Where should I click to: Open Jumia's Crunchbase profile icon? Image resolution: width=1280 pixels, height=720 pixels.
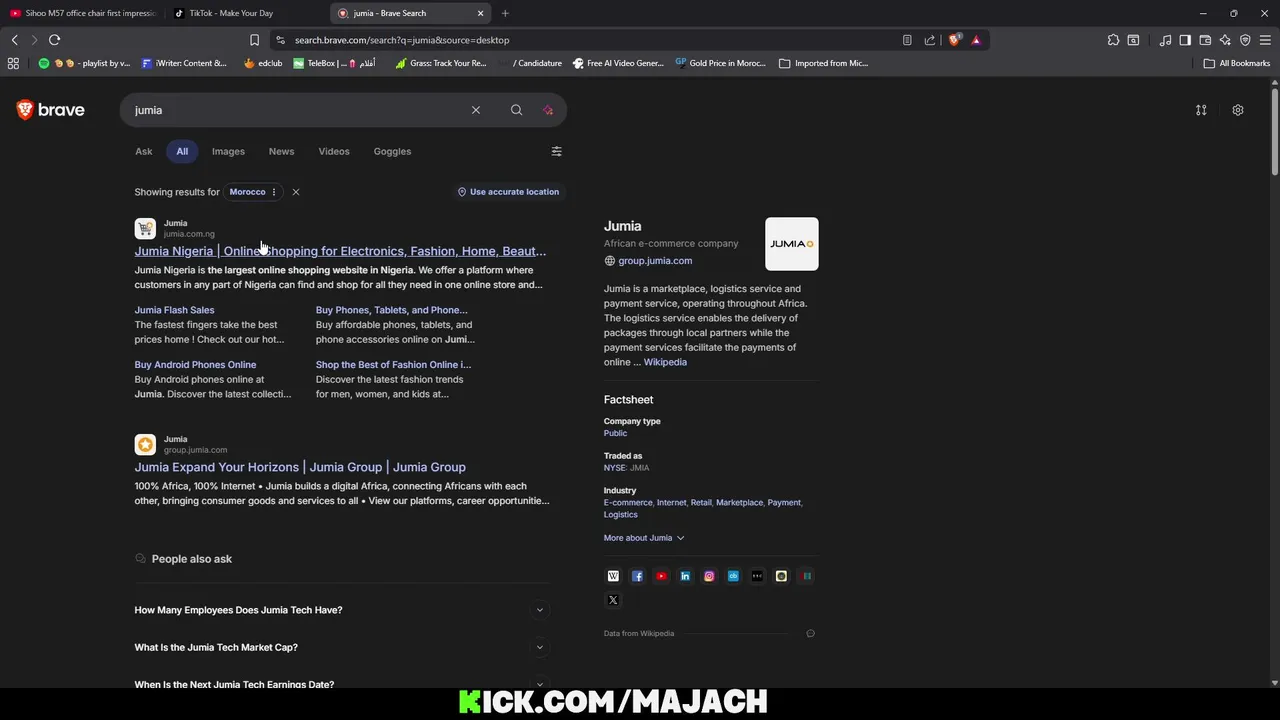pyautogui.click(x=733, y=576)
